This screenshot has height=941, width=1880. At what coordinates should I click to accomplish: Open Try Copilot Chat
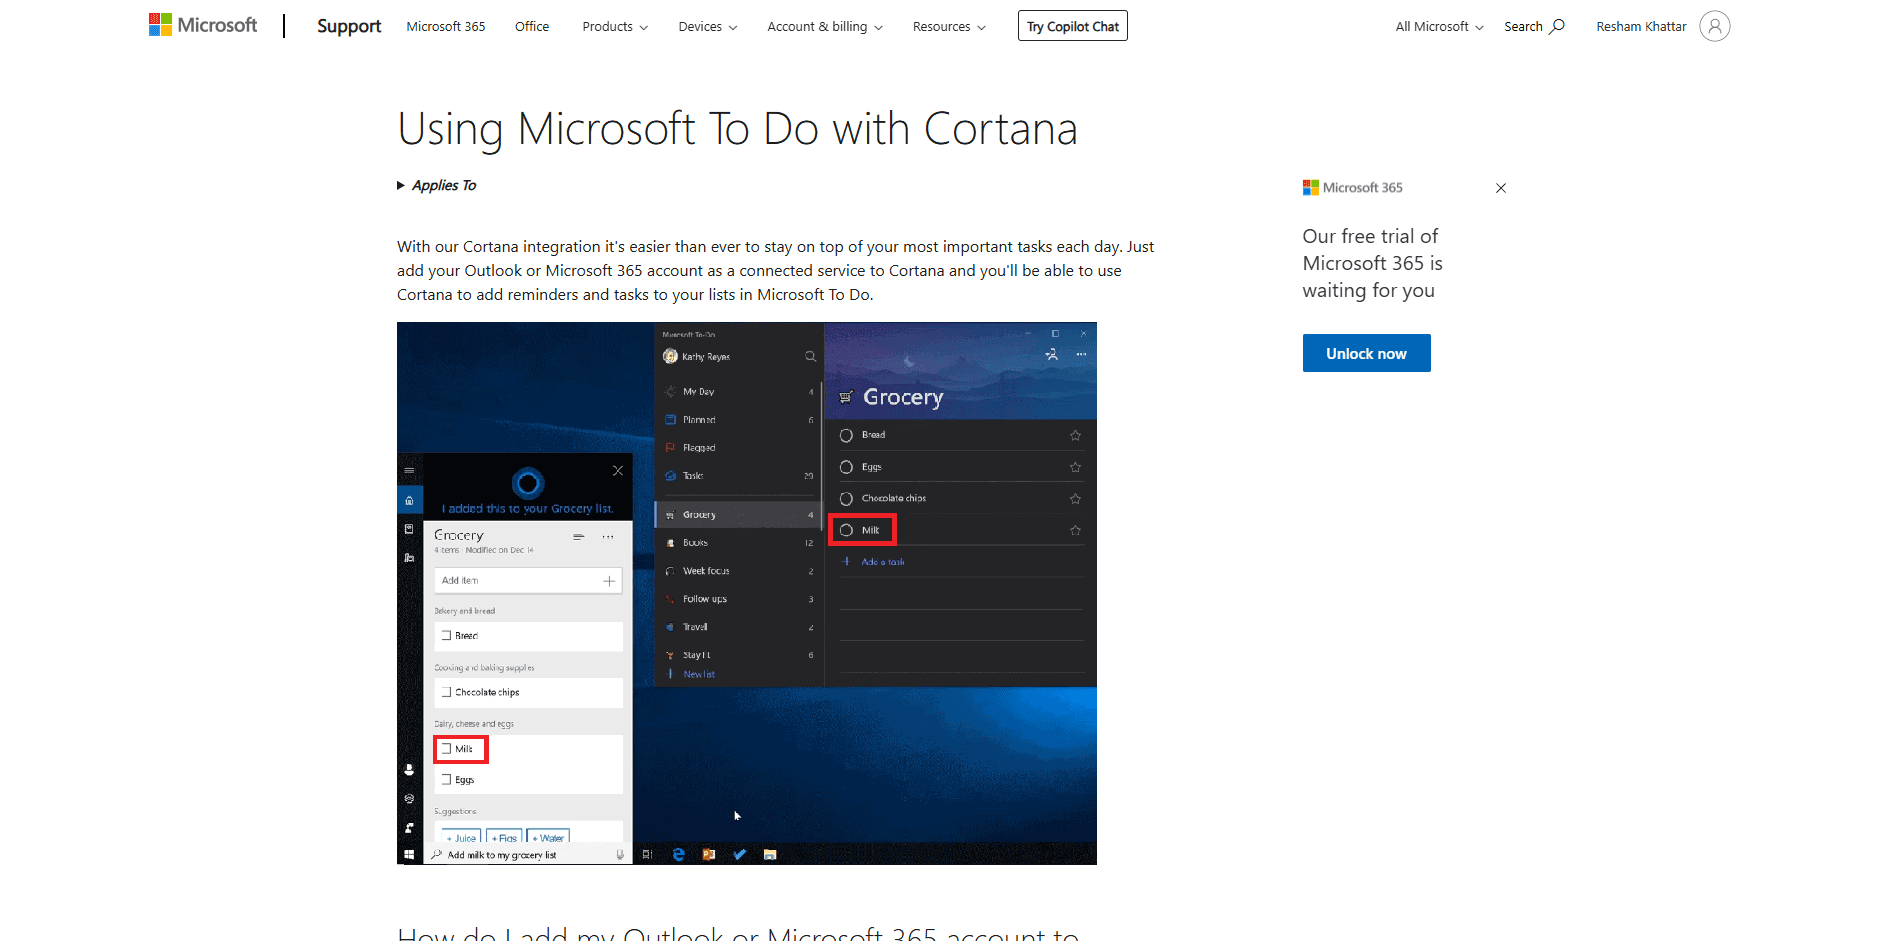pos(1072,25)
